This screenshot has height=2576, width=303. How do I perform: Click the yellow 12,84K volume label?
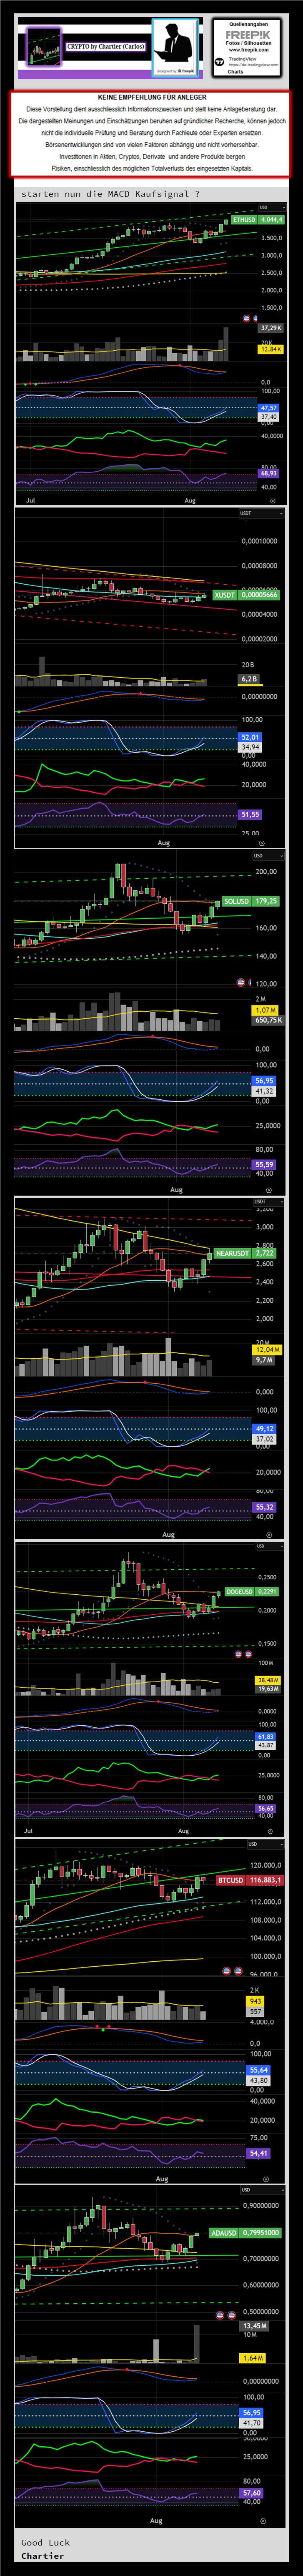tap(271, 349)
